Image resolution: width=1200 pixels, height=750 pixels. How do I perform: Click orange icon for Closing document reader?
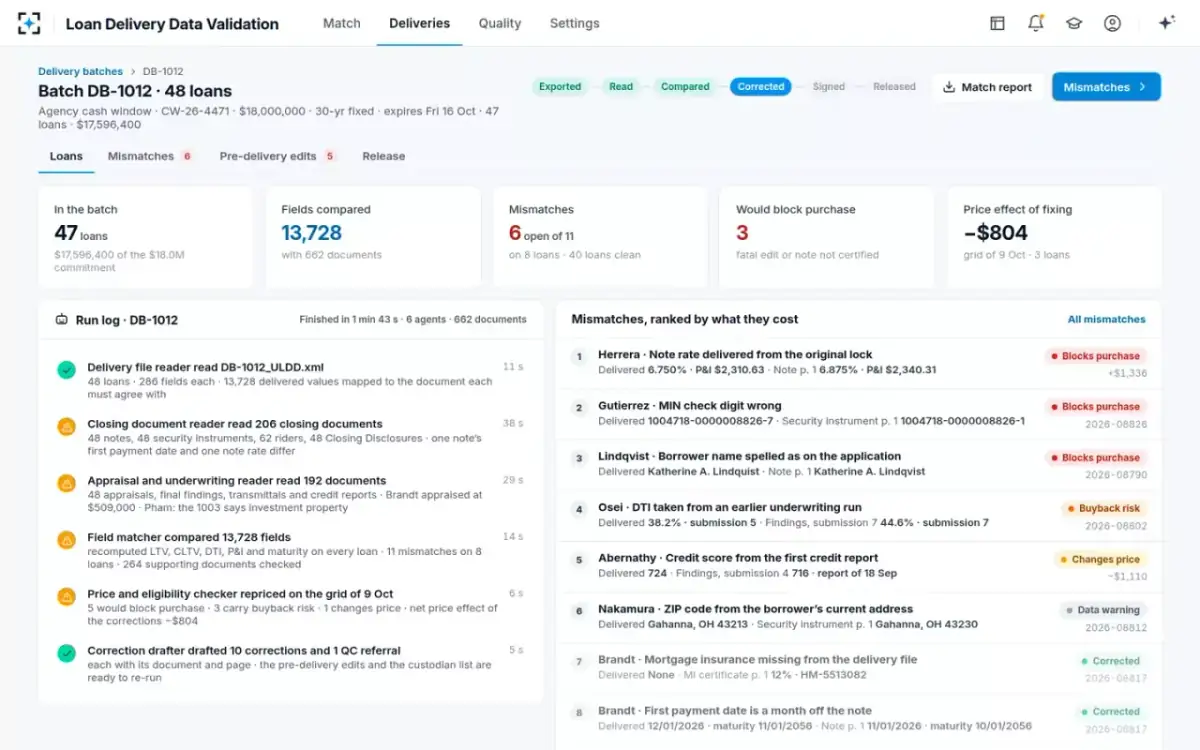coord(66,427)
